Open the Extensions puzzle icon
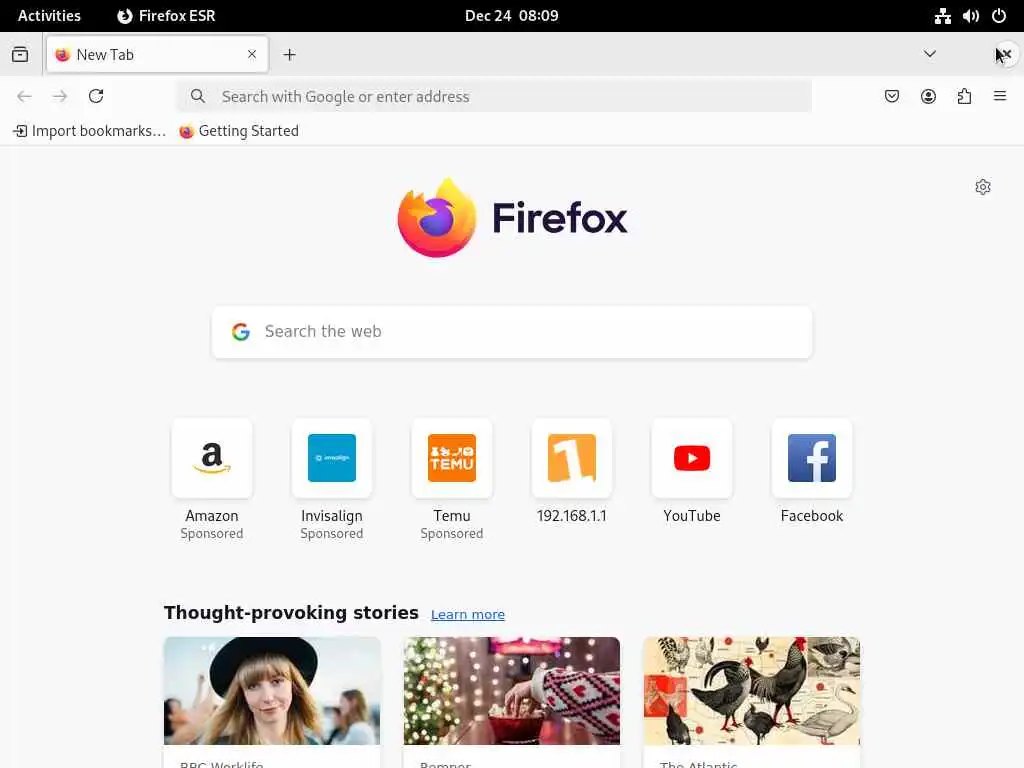 [x=964, y=97]
